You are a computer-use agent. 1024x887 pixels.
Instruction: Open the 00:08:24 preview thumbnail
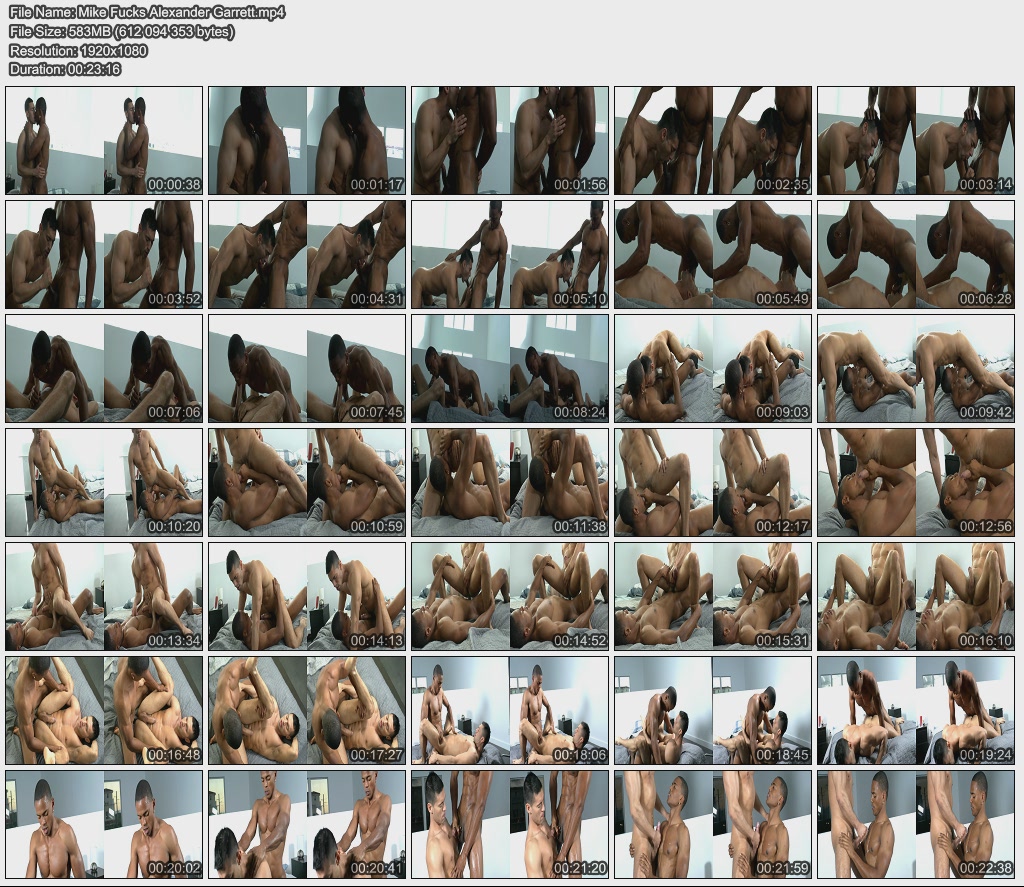510,368
